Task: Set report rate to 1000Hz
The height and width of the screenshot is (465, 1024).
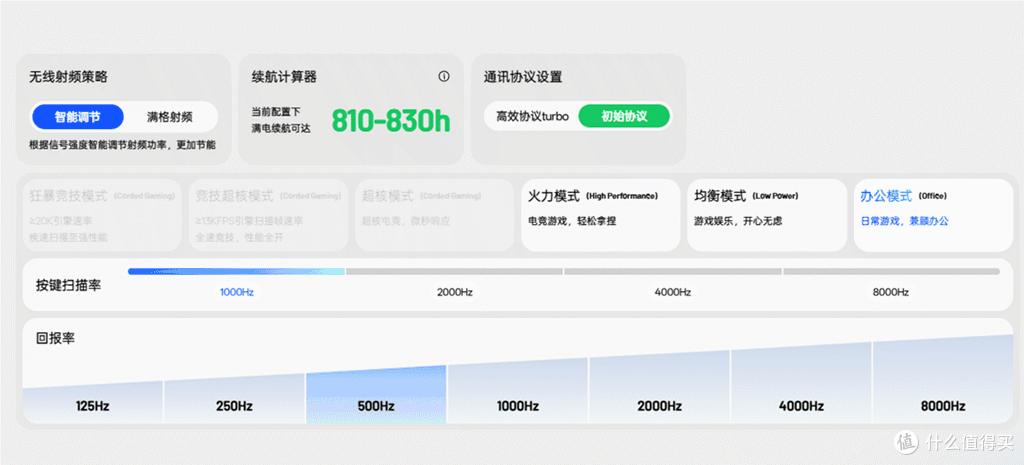Action: click(x=517, y=391)
